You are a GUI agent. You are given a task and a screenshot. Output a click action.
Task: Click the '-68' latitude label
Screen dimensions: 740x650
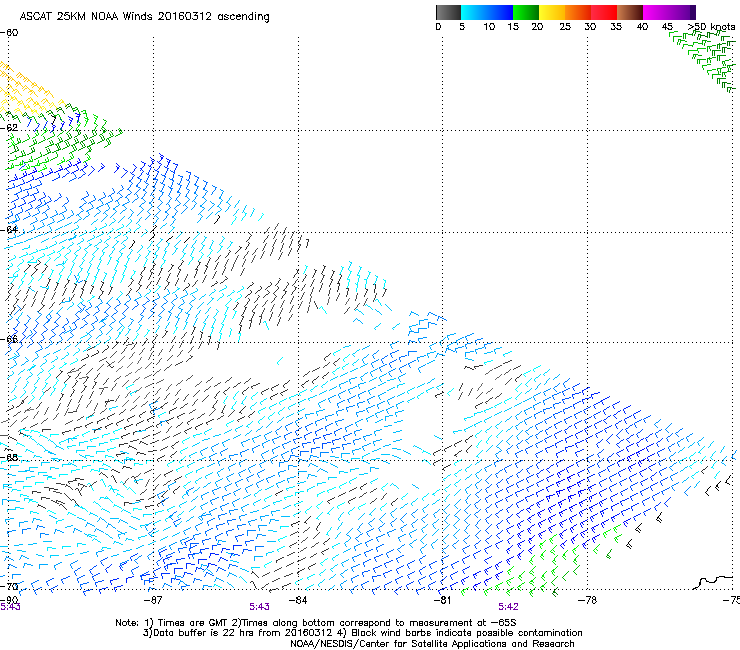[x=9, y=457]
